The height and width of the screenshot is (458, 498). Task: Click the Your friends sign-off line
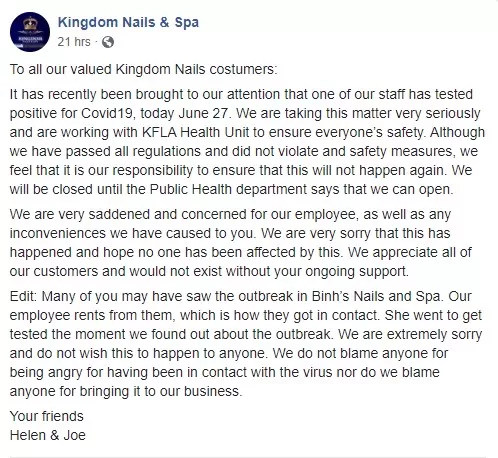coord(47,416)
